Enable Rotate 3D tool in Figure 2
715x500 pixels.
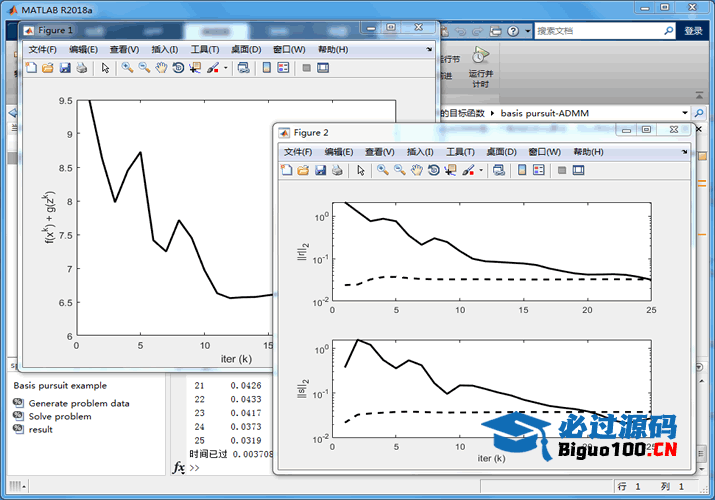click(x=434, y=170)
